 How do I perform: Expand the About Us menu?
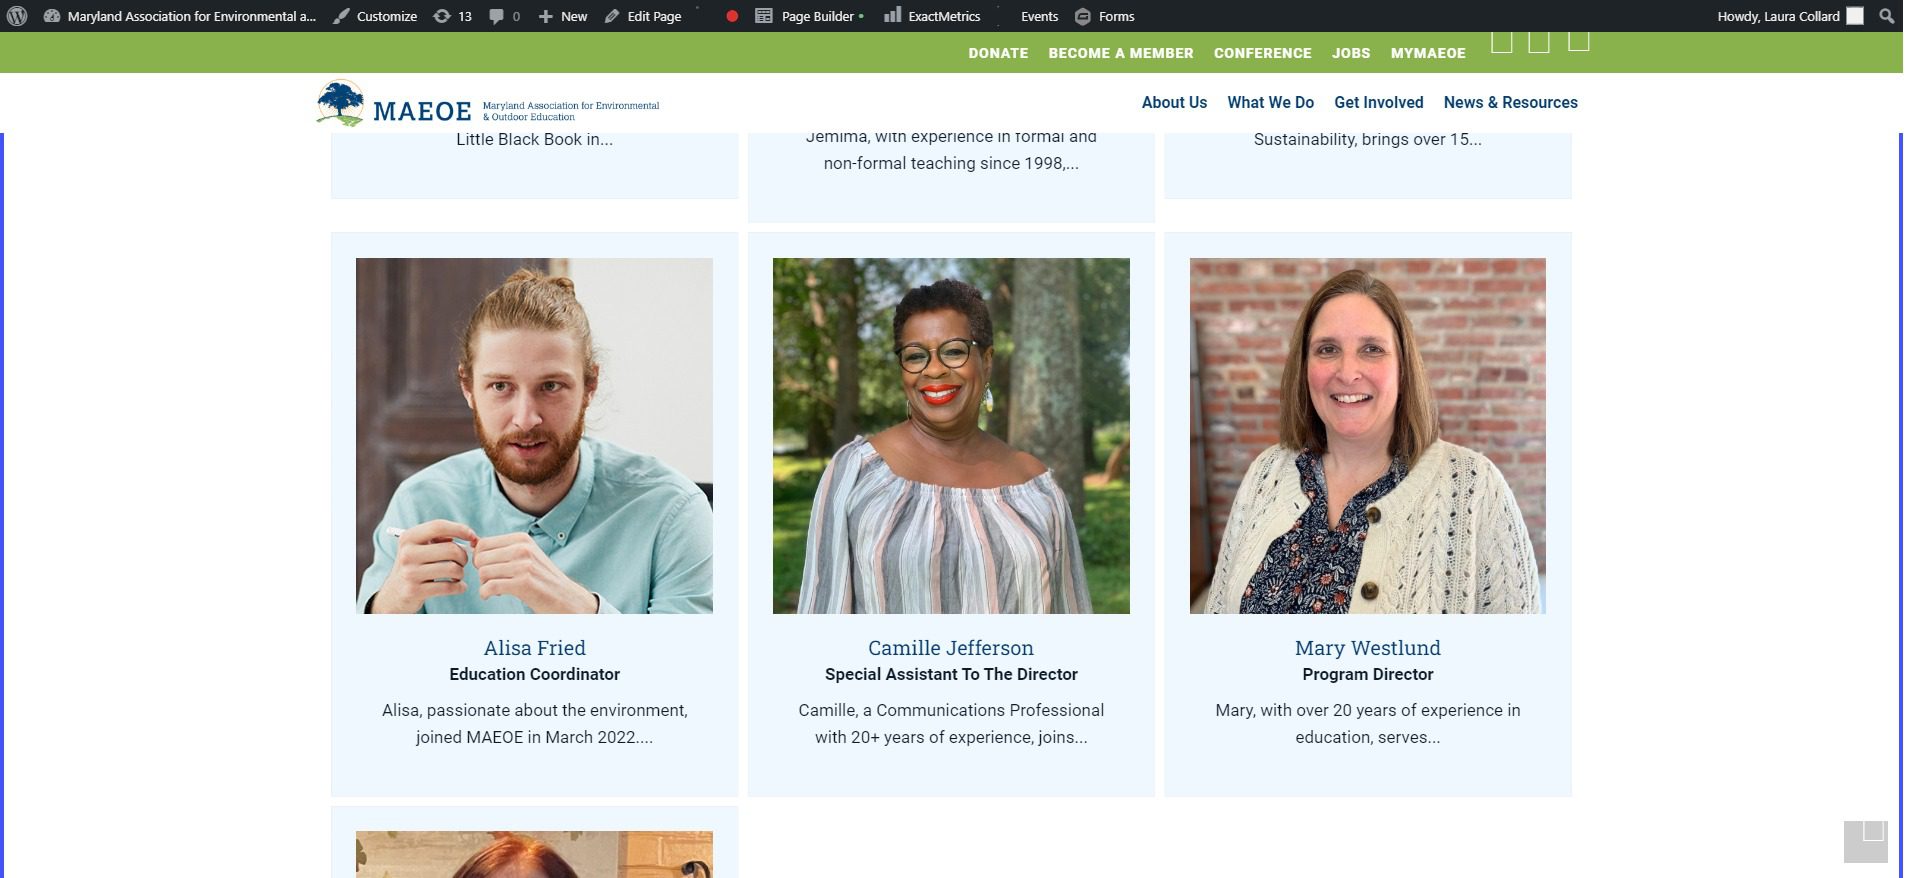1174,102
